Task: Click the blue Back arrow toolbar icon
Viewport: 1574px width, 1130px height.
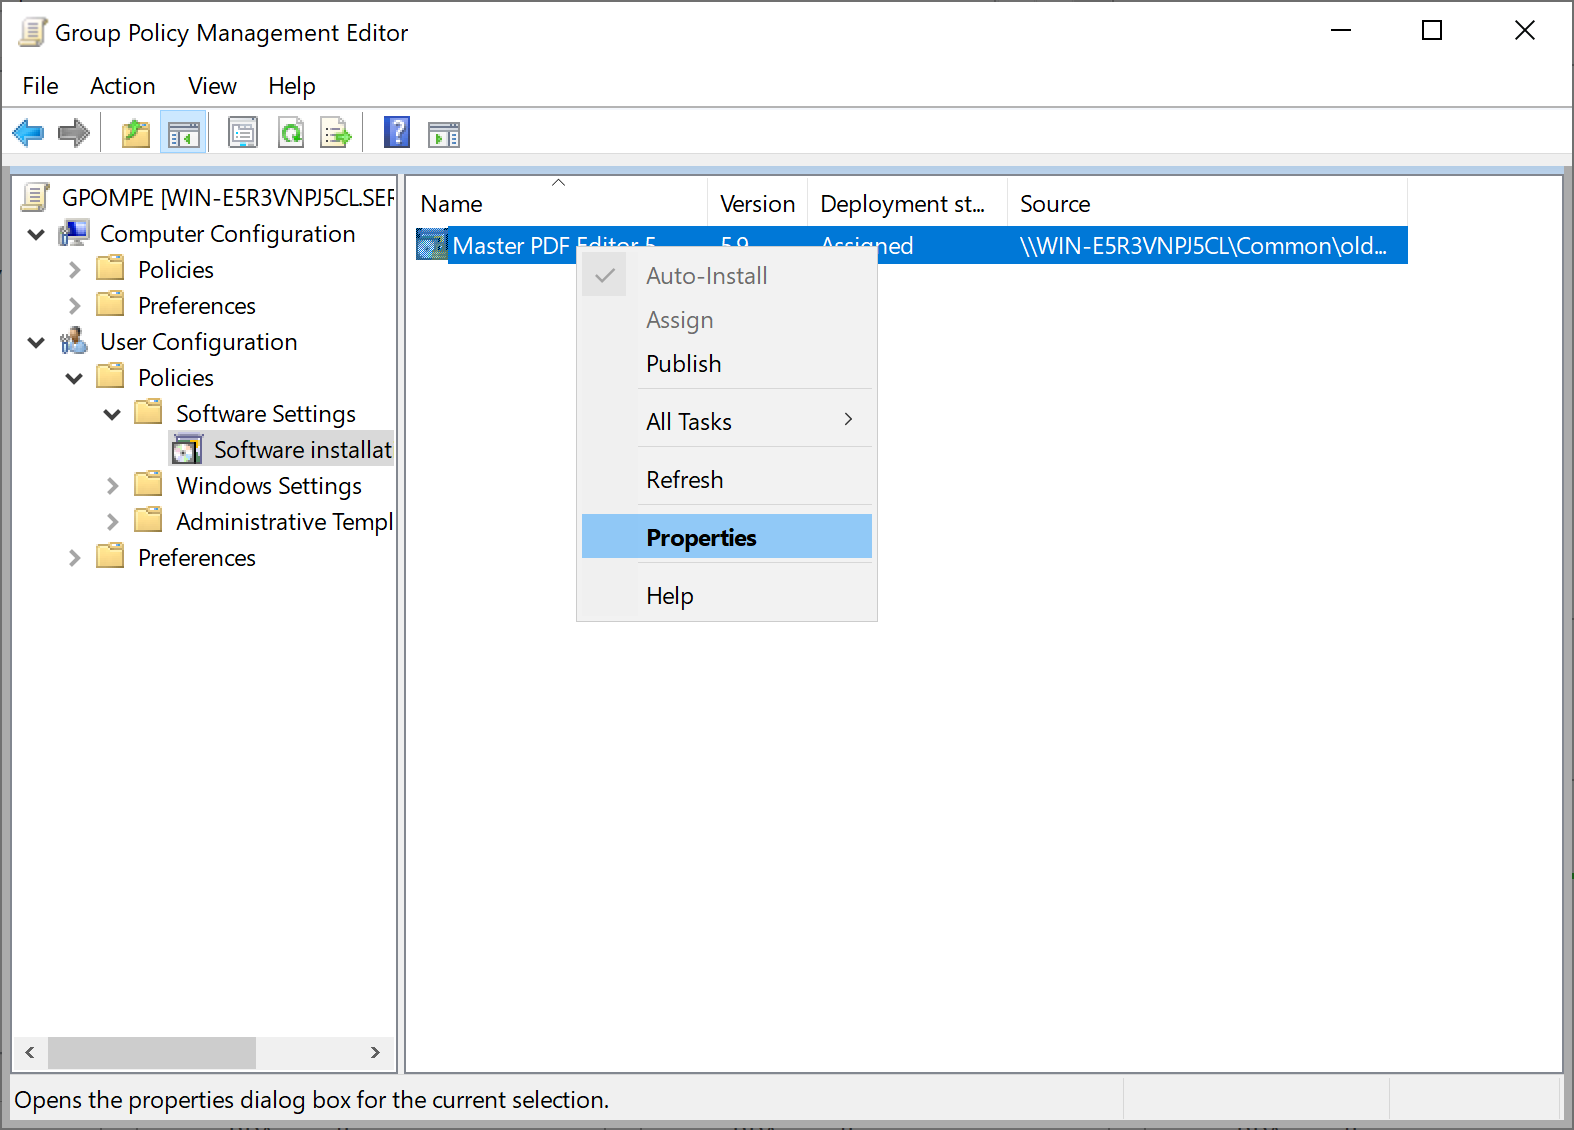Action: (28, 133)
